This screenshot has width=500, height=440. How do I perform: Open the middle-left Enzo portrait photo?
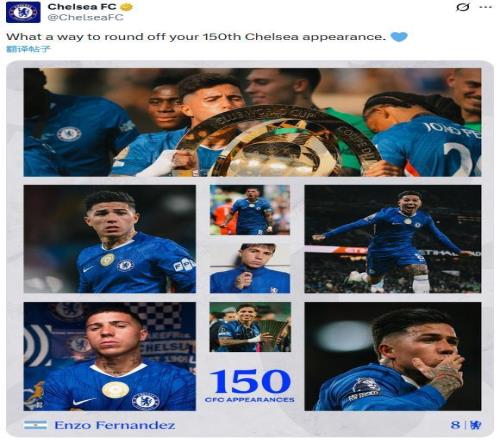(x=110, y=239)
